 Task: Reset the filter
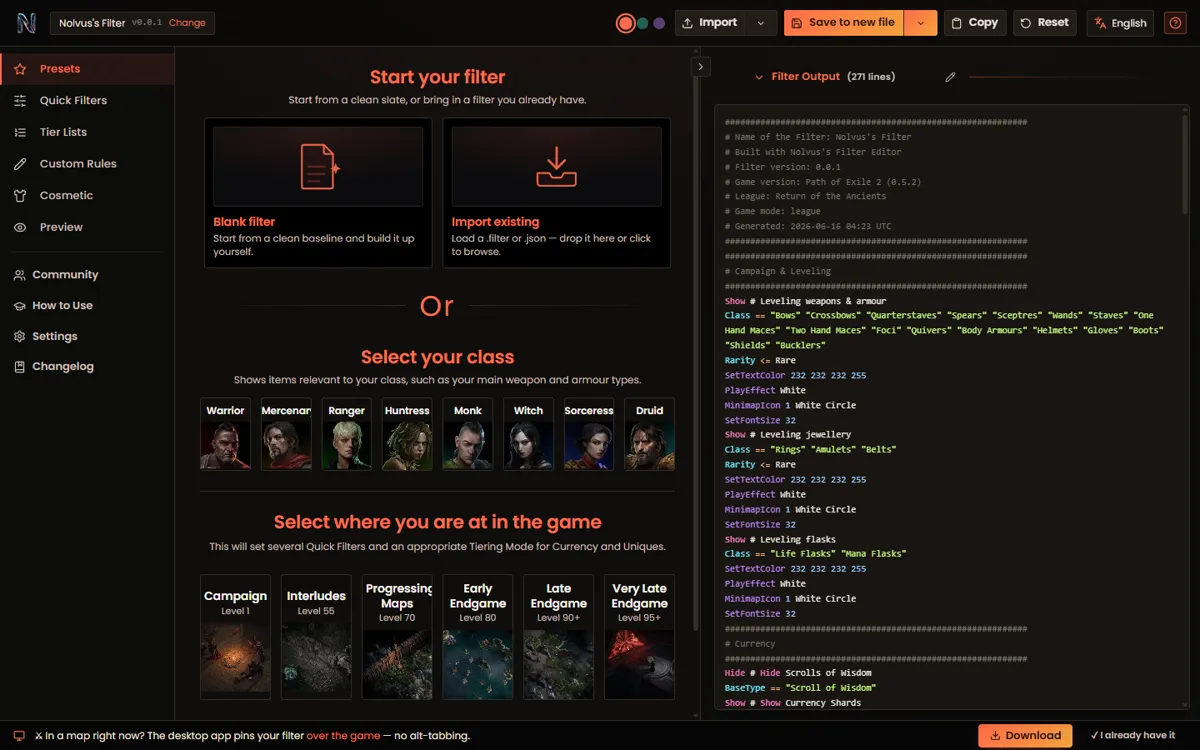click(1045, 23)
